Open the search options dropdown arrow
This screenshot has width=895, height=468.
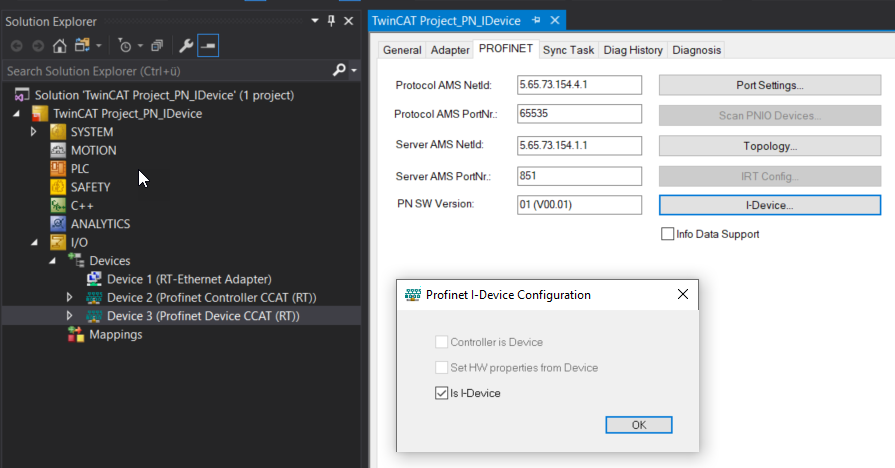coord(354,71)
